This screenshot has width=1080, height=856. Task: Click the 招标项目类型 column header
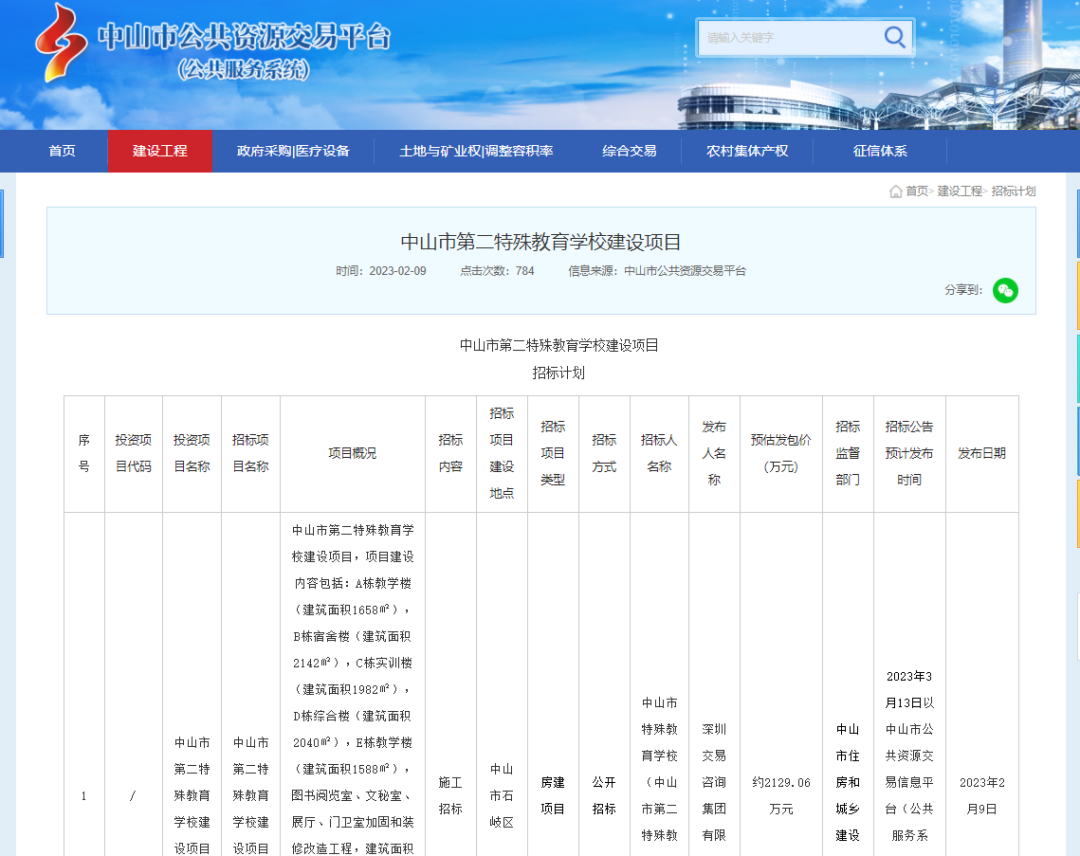[552, 453]
